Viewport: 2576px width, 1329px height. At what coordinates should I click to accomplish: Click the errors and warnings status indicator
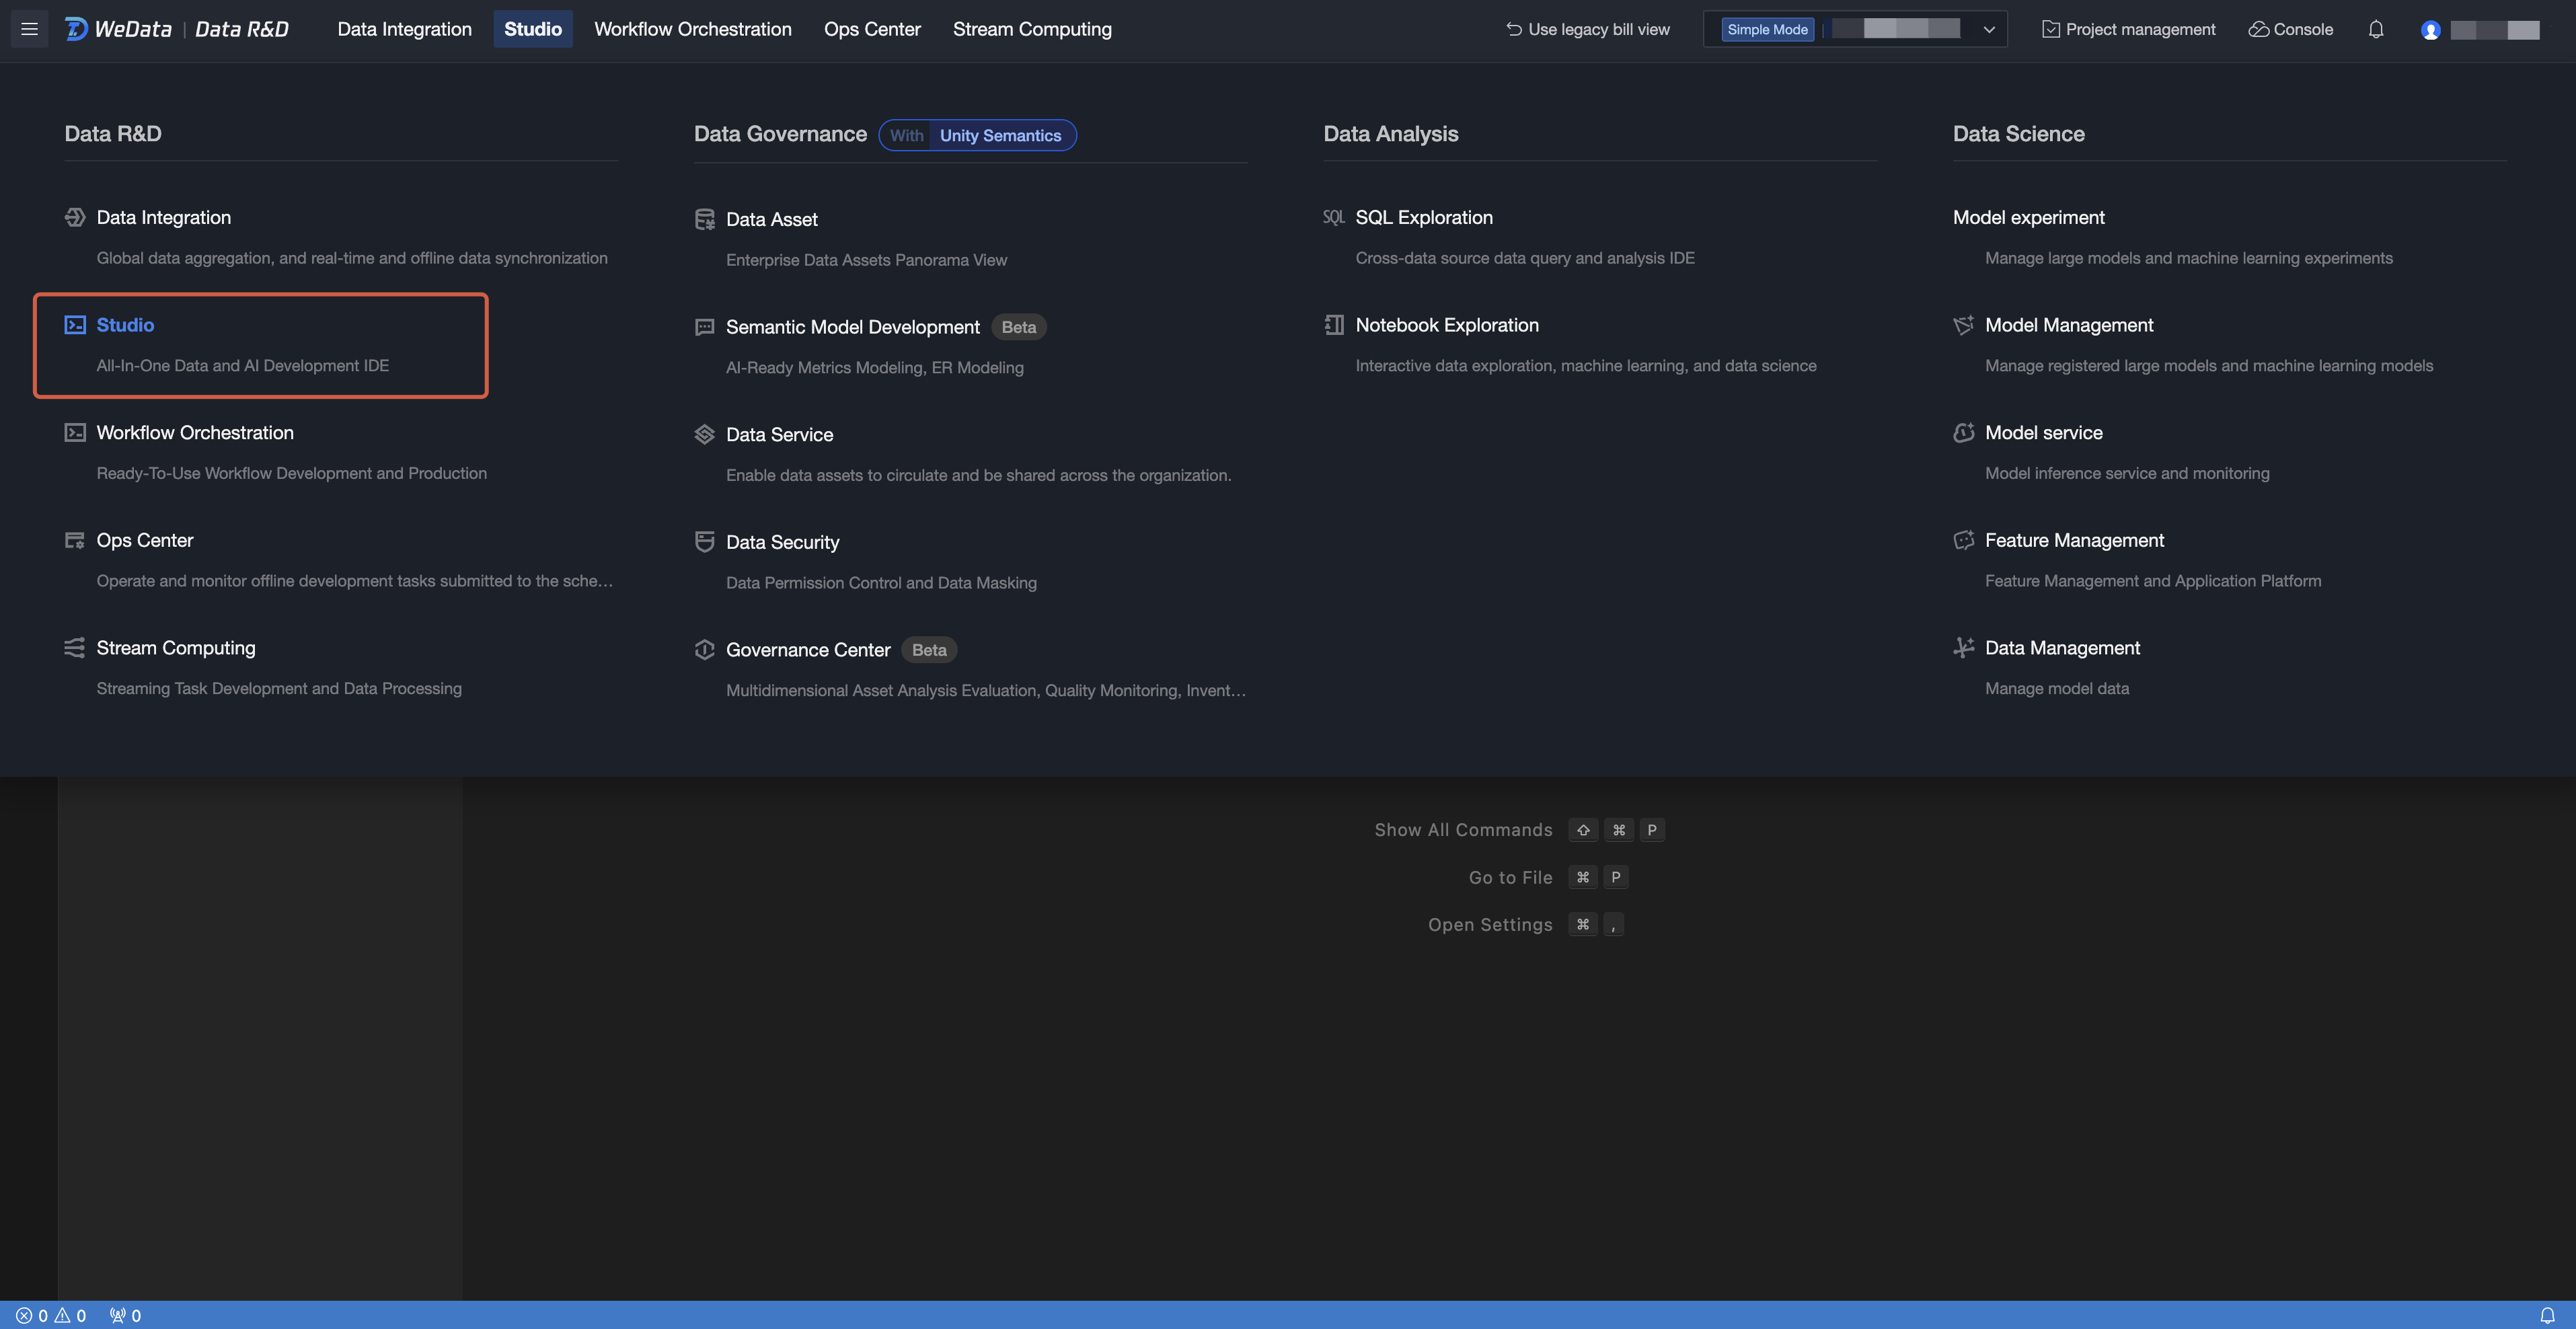(x=51, y=1315)
